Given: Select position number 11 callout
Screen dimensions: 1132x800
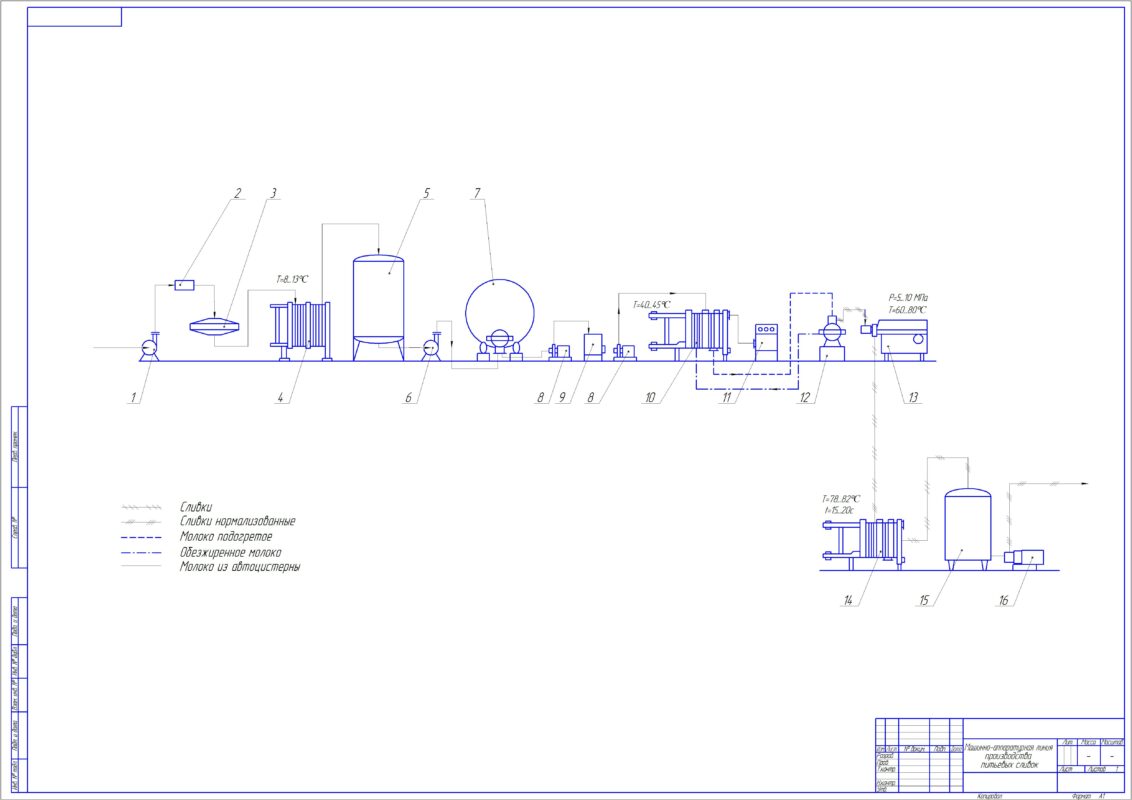Looking at the screenshot, I should (726, 397).
